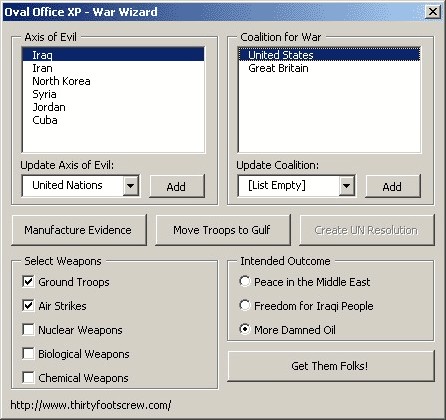Click Move Troops to Gulf button
This screenshot has height=420, width=446.
[223, 230]
